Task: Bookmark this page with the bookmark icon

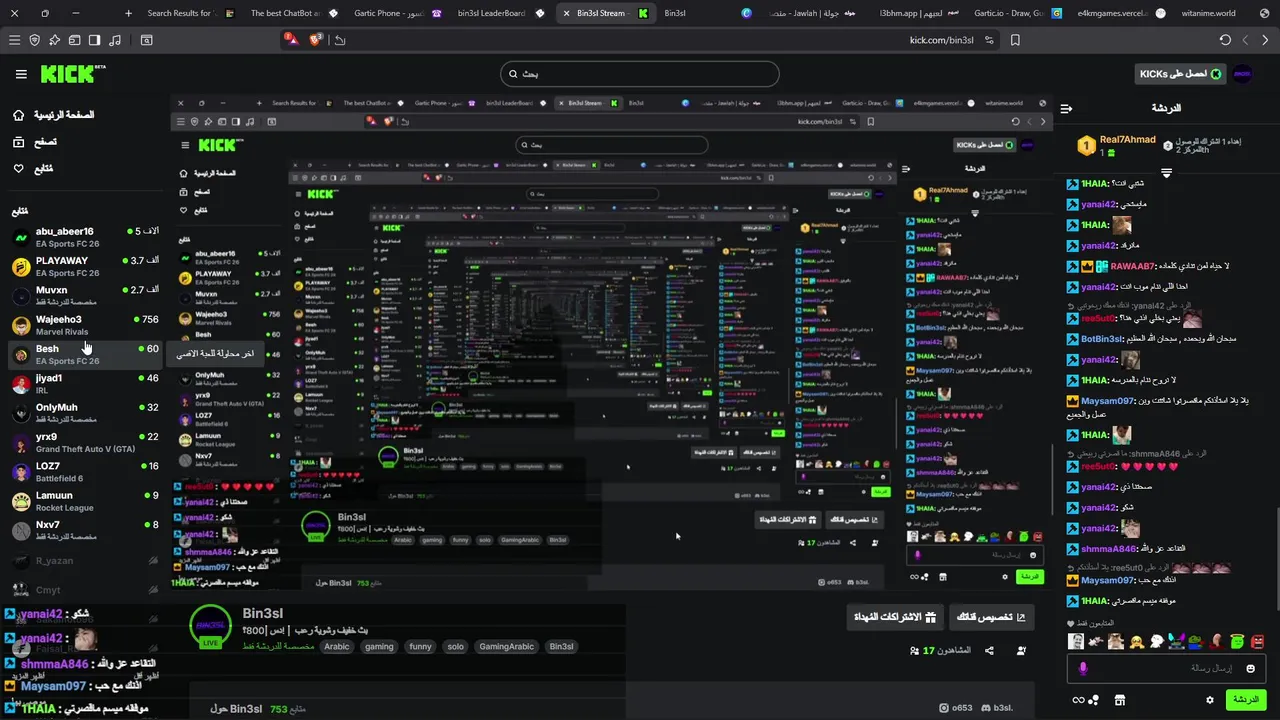Action: coord(1015,40)
